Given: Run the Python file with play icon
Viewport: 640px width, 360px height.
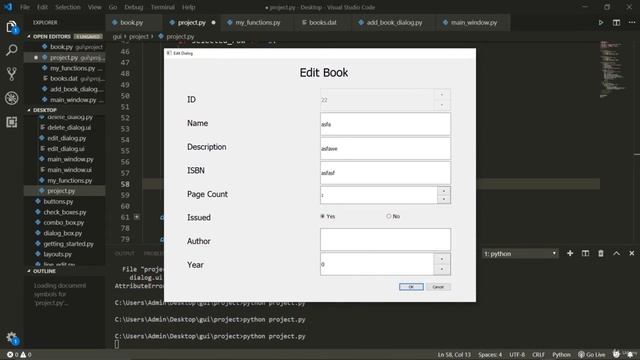Looking at the screenshot, I should pos(601,22).
